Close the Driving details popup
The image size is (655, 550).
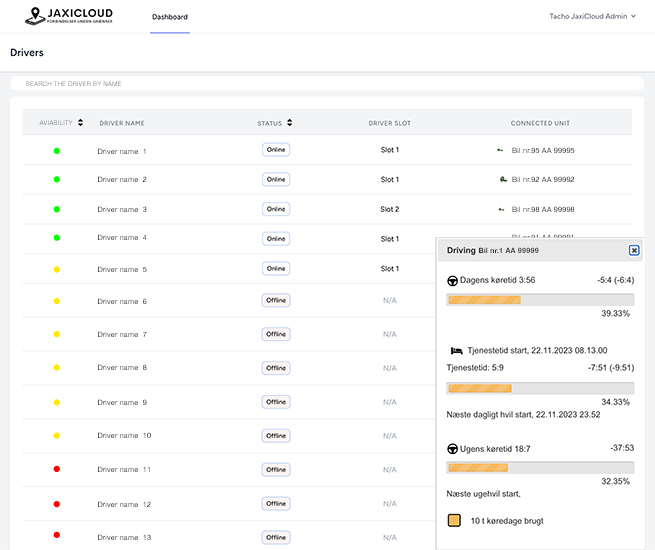(x=634, y=250)
